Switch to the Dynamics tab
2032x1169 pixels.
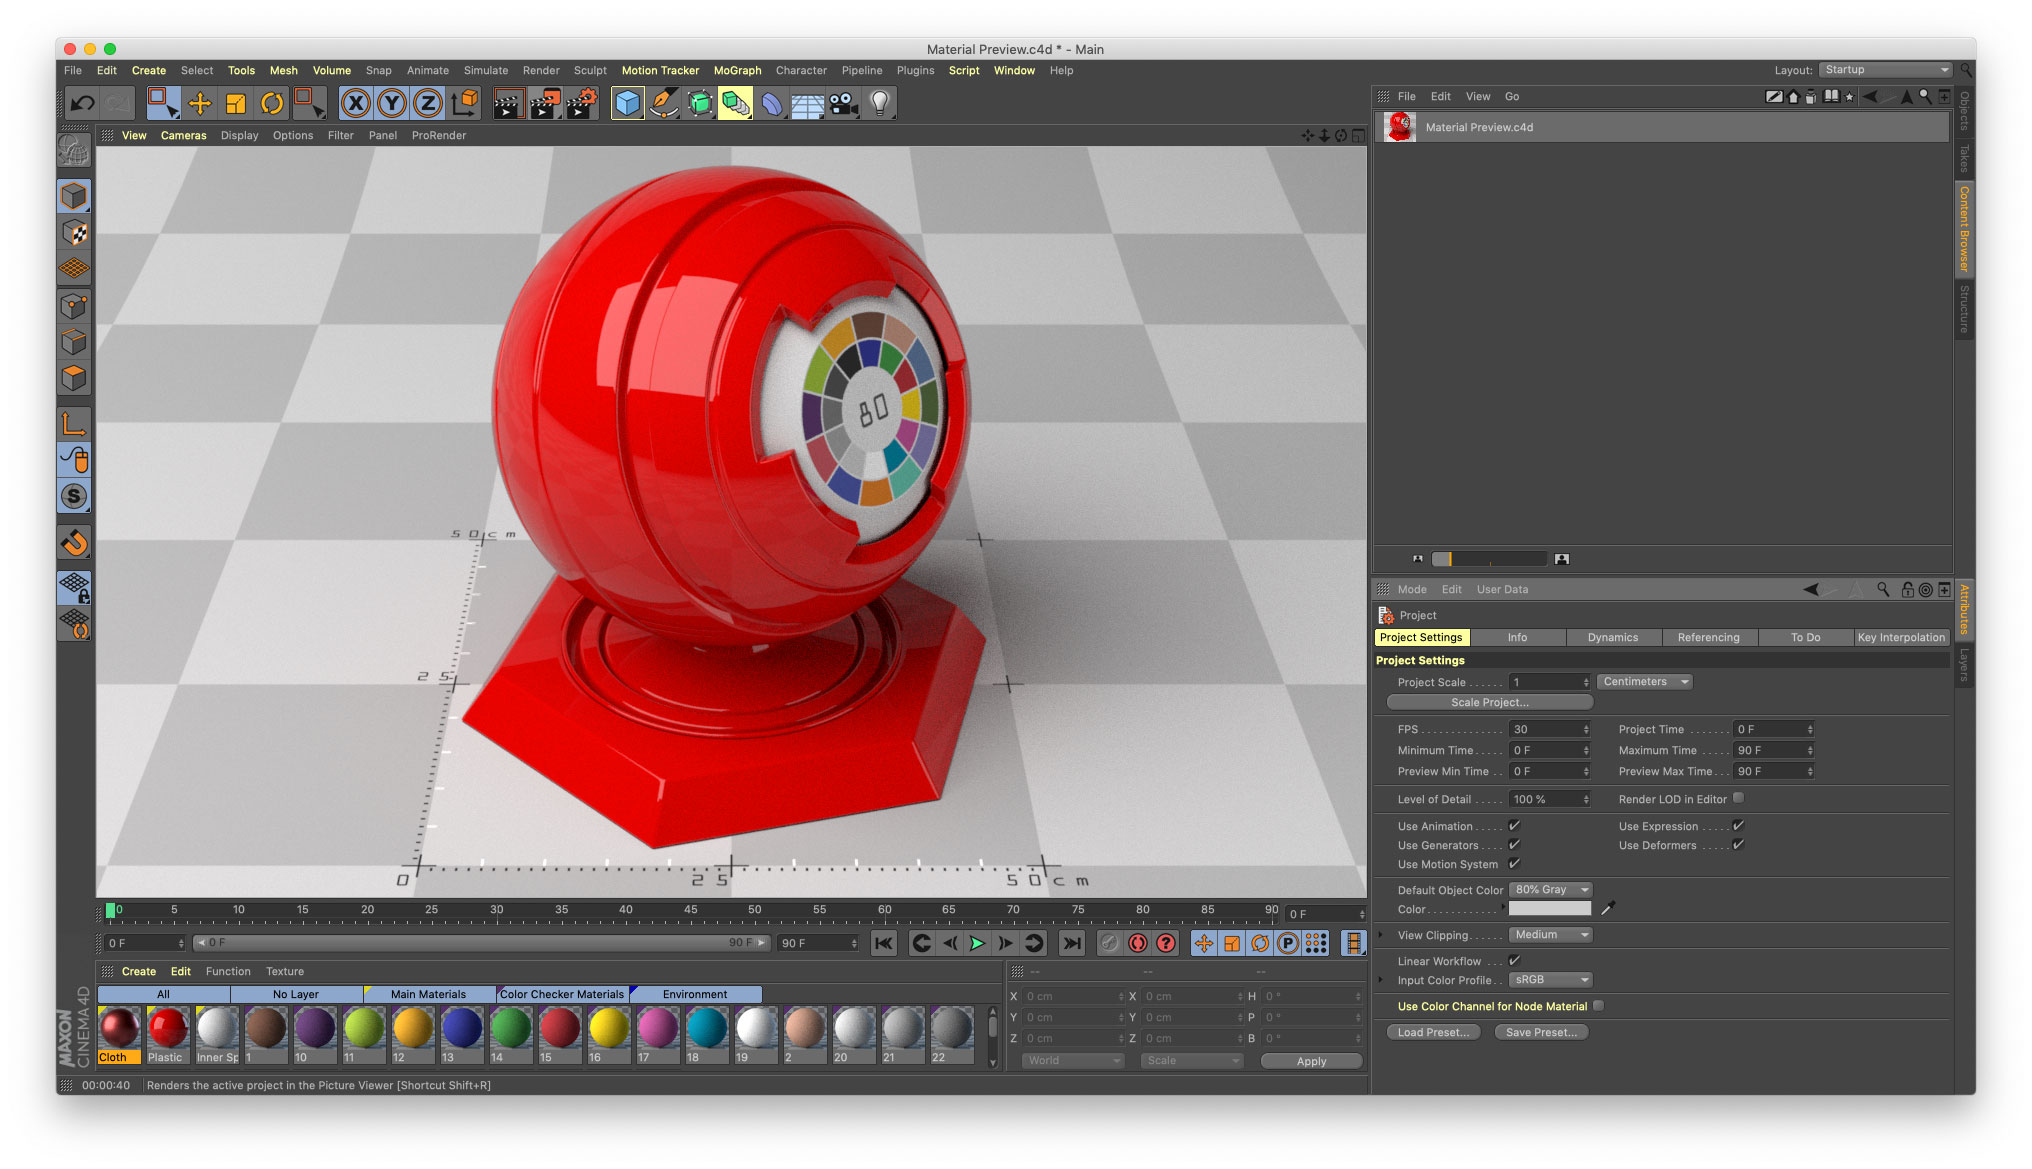[x=1613, y=638]
